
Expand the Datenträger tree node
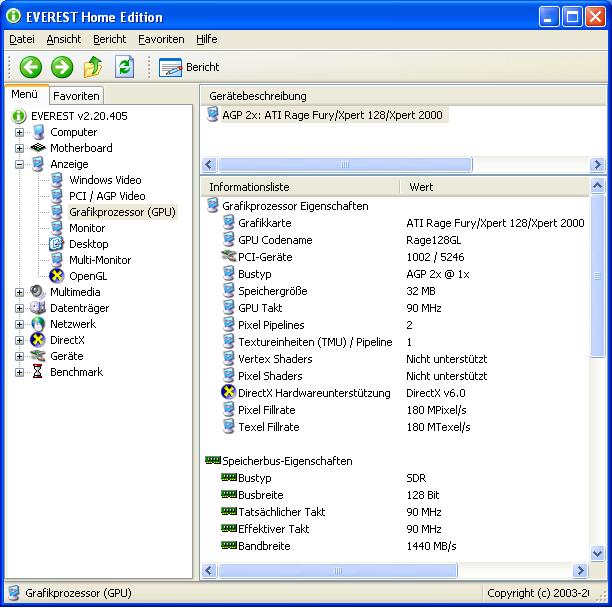click(x=19, y=308)
